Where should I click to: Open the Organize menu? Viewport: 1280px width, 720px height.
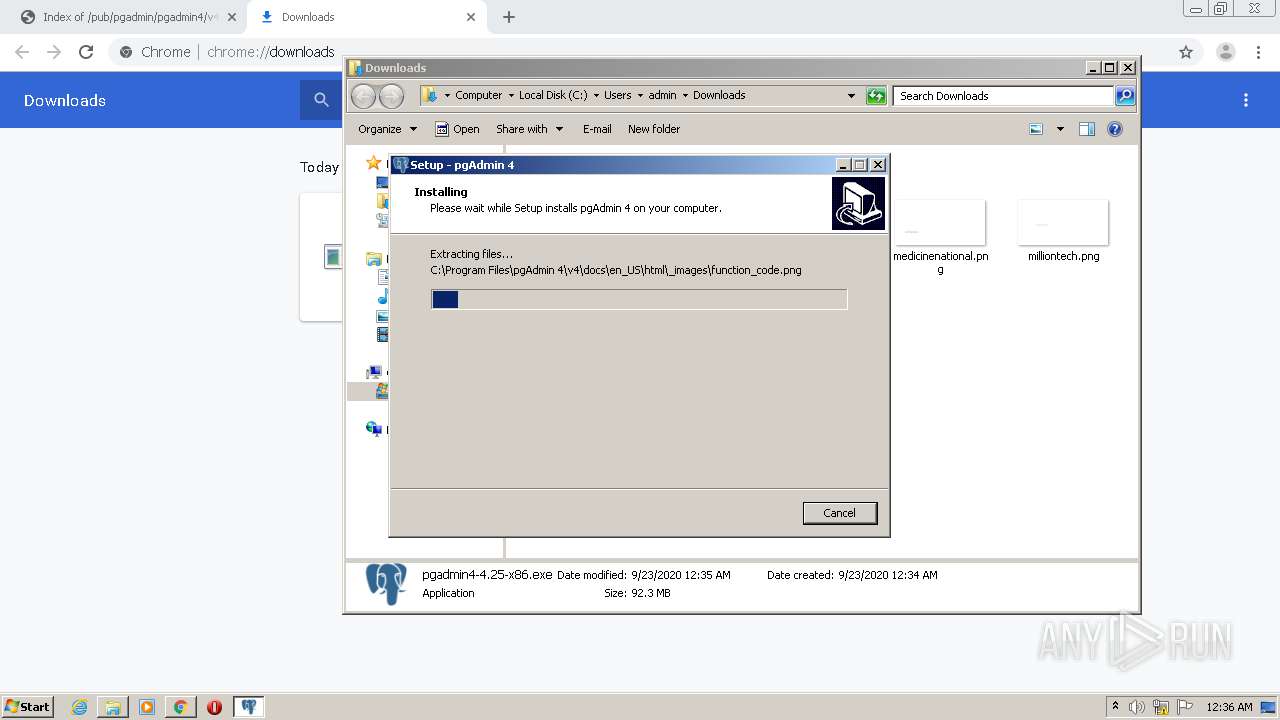point(387,129)
